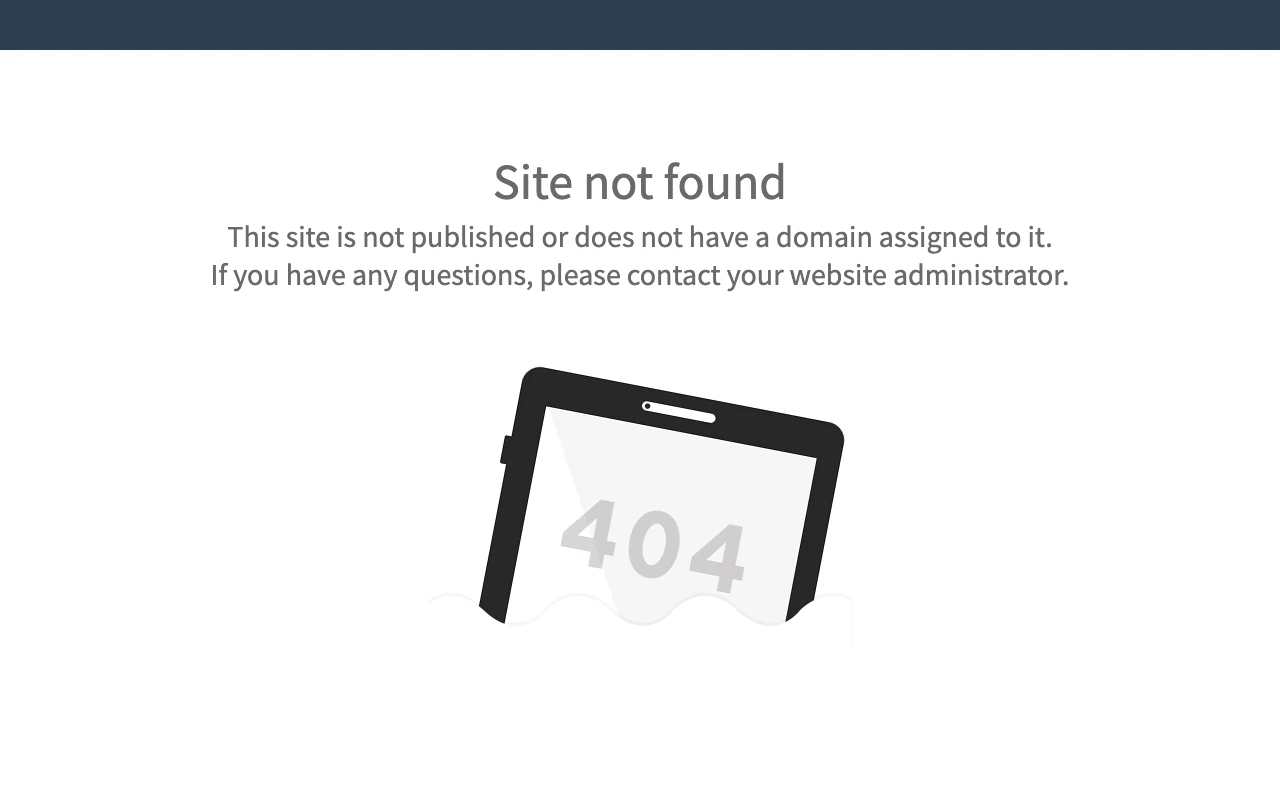The height and width of the screenshot is (800, 1280).
Task: Click the words "please contact" in message
Action: click(630, 276)
